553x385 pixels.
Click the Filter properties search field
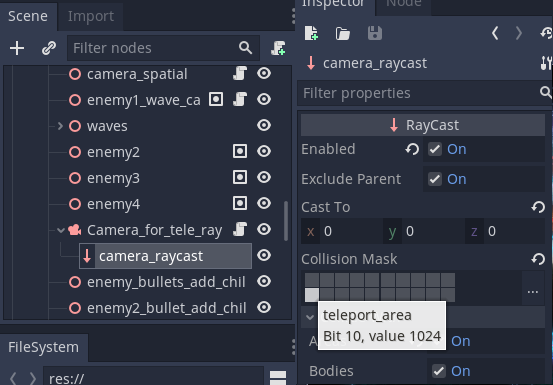420,93
